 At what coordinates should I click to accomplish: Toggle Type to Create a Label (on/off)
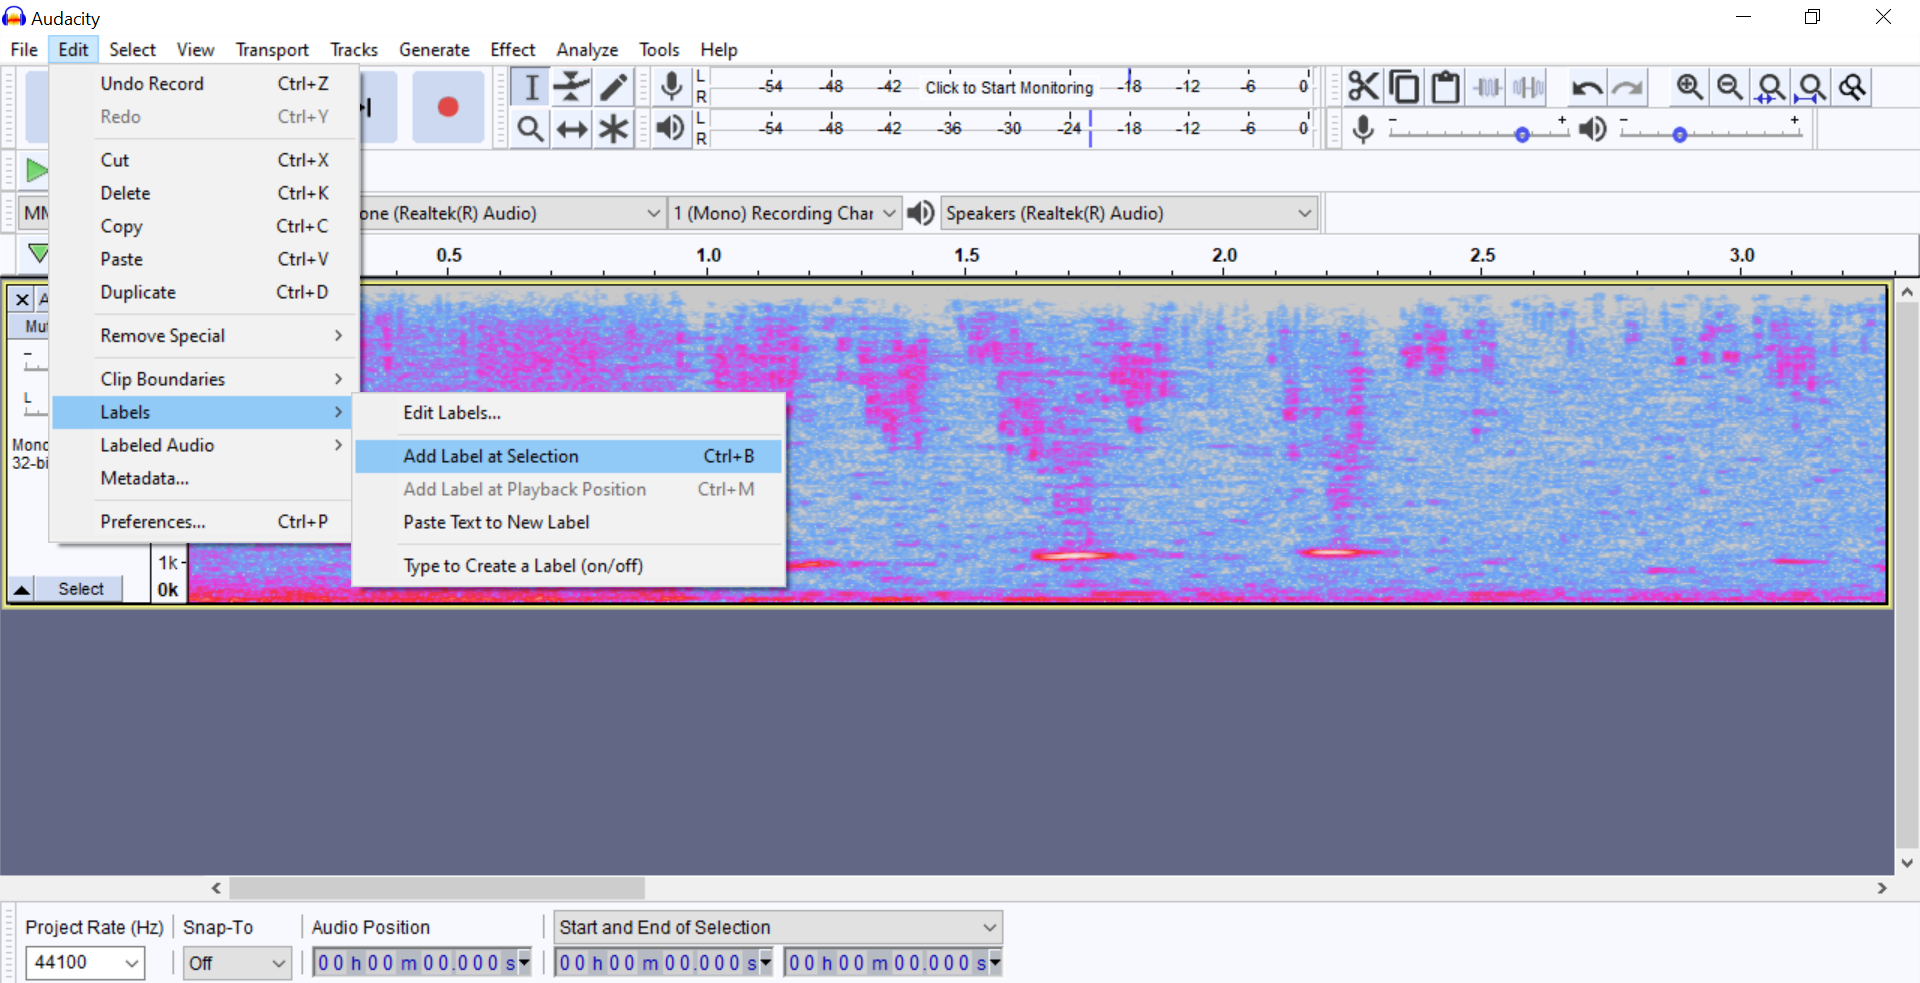click(x=568, y=566)
